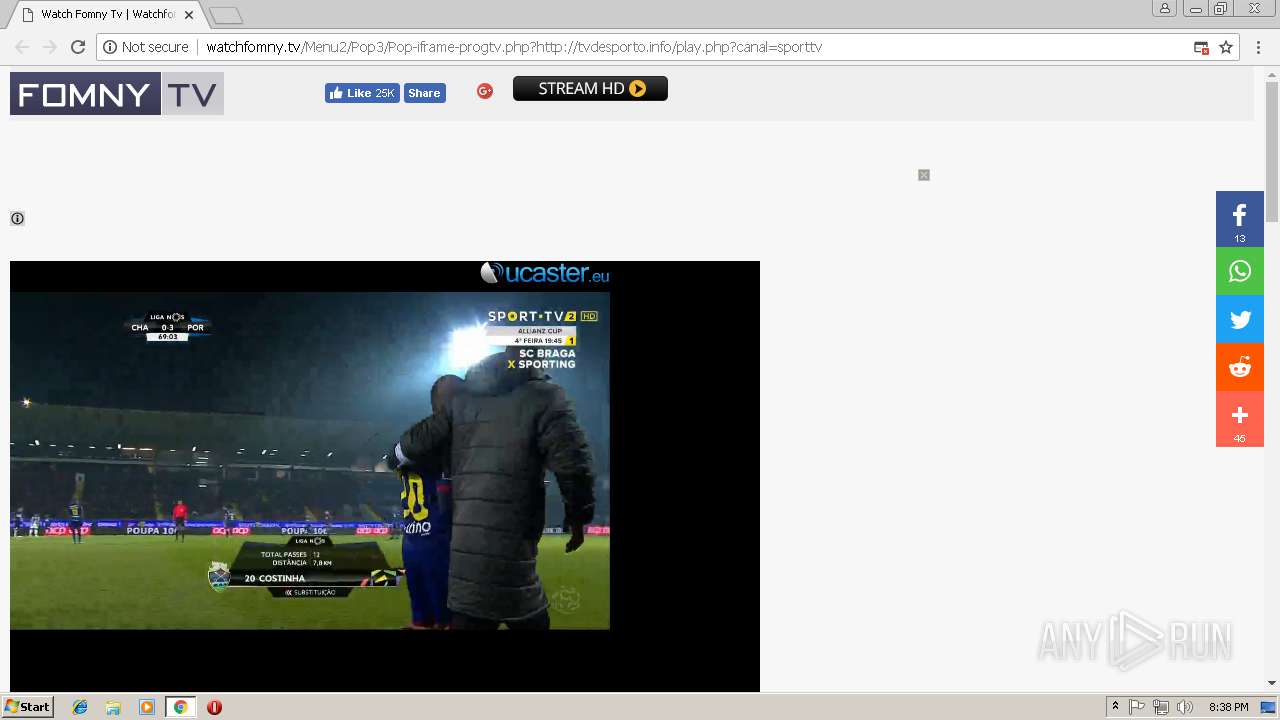This screenshot has height=720, width=1280.
Task: Share via WhatsApp sidebar icon
Action: (x=1240, y=271)
